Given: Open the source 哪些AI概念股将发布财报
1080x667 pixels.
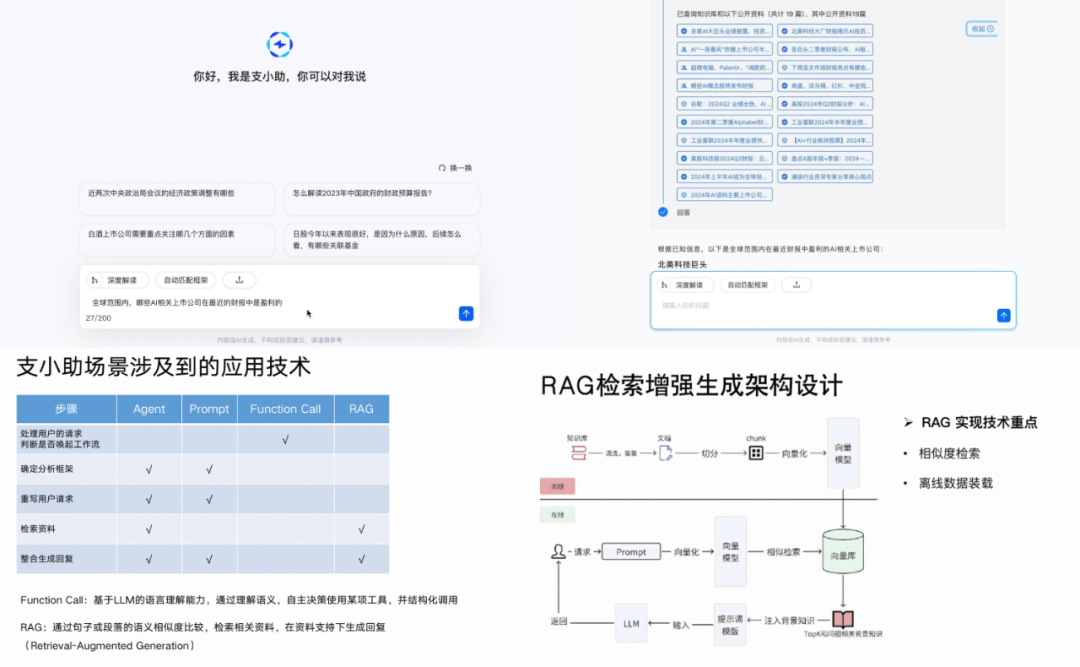Looking at the screenshot, I should 725,85.
